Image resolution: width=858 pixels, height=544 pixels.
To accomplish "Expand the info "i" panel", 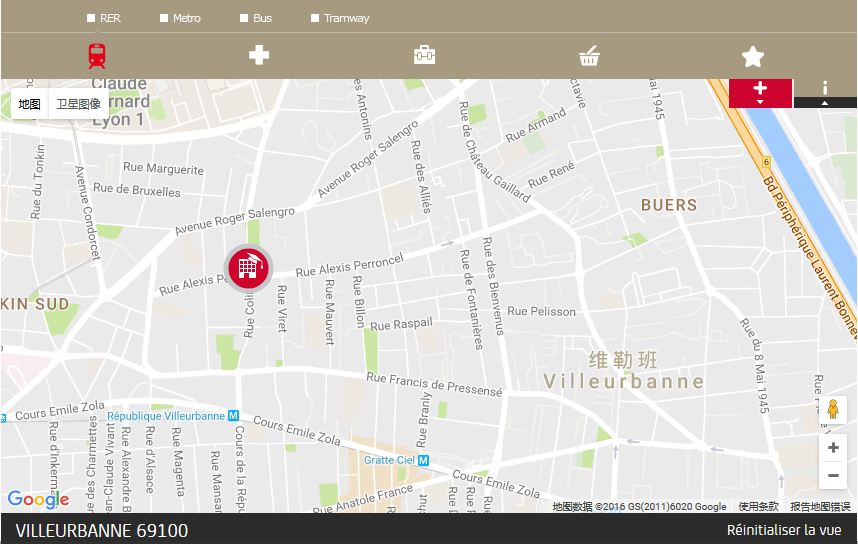I will tap(825, 92).
